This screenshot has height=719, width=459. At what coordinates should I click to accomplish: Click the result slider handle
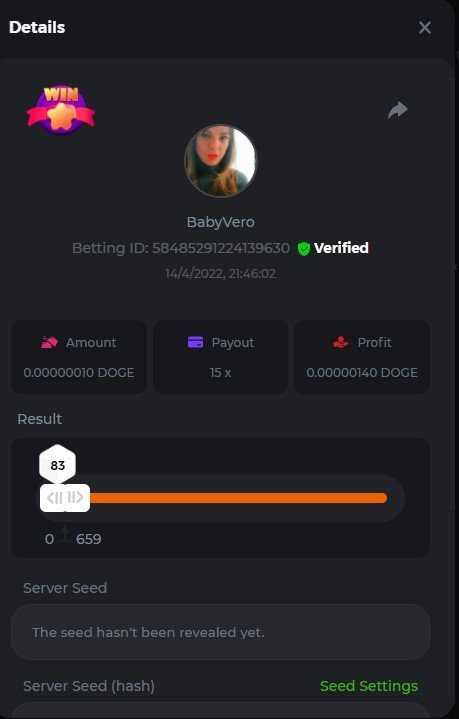point(65,498)
